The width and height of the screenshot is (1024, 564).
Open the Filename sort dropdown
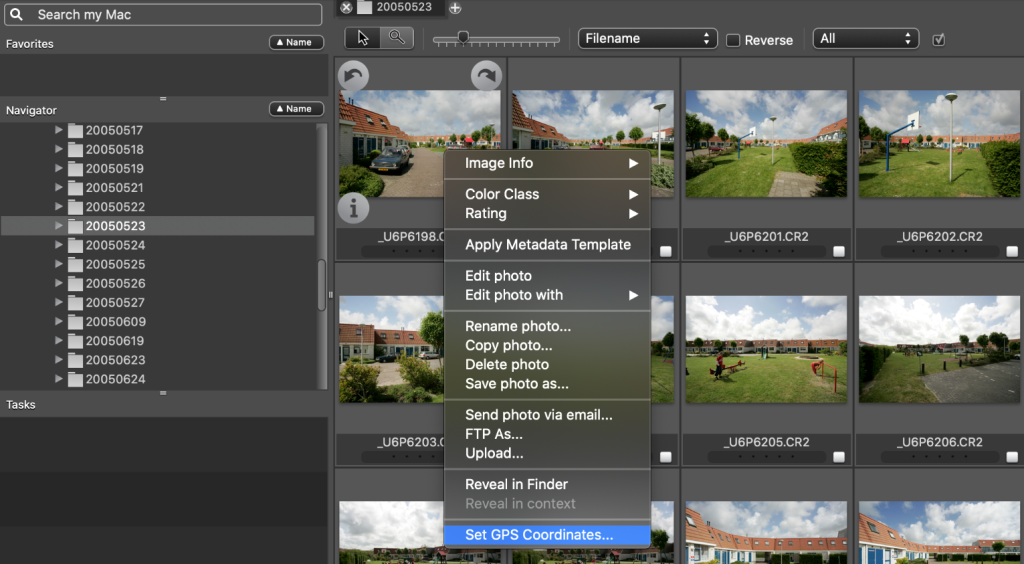tap(647, 39)
